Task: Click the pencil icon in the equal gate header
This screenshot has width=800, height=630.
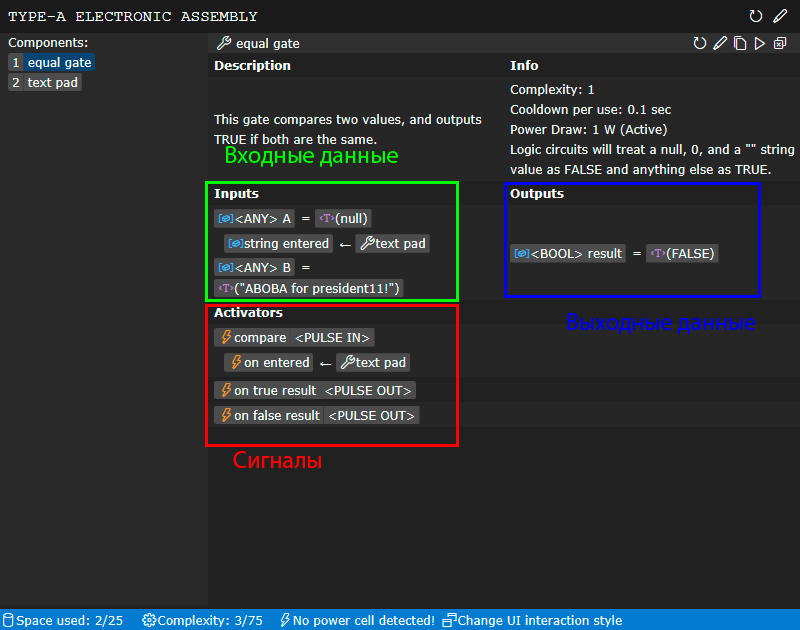Action: coord(720,43)
